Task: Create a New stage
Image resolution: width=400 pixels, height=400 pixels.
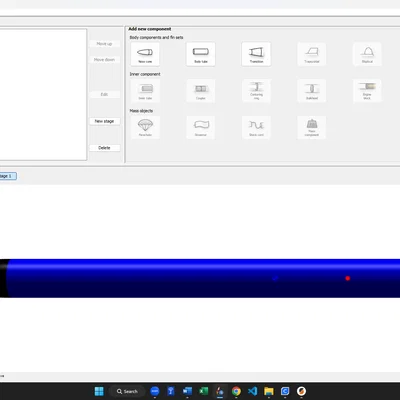Action: 104,121
